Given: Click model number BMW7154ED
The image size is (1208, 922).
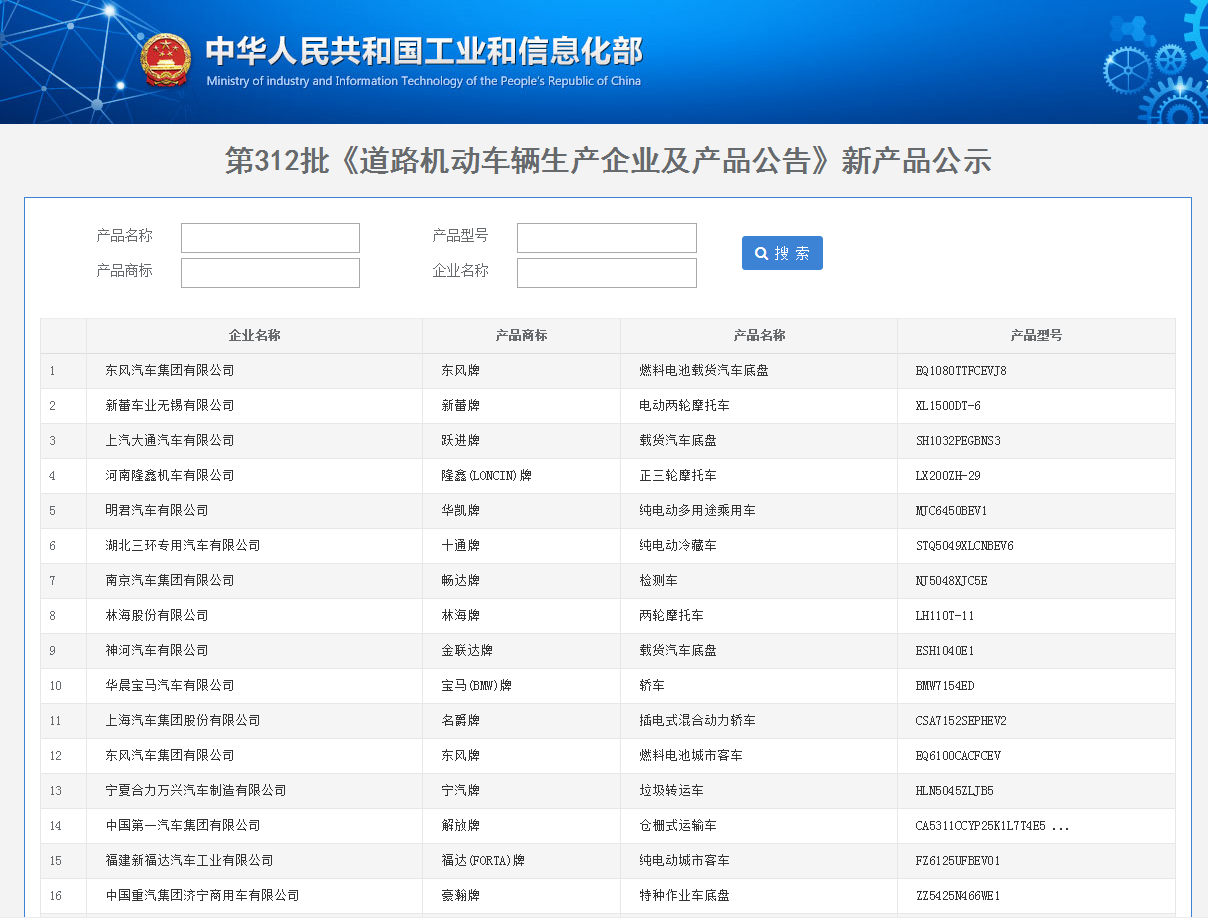Looking at the screenshot, I should coord(945,686).
